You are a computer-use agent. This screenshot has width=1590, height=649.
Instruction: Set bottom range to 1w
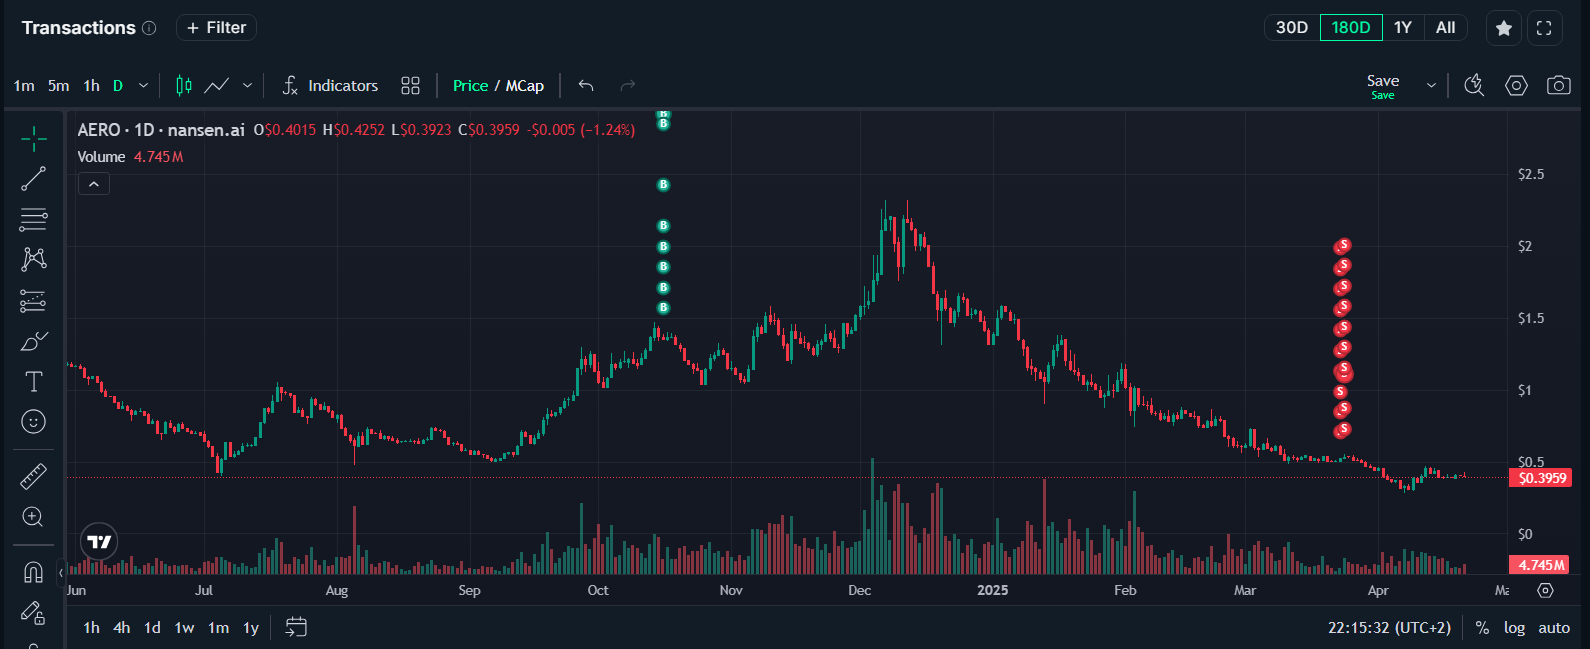pos(184,628)
